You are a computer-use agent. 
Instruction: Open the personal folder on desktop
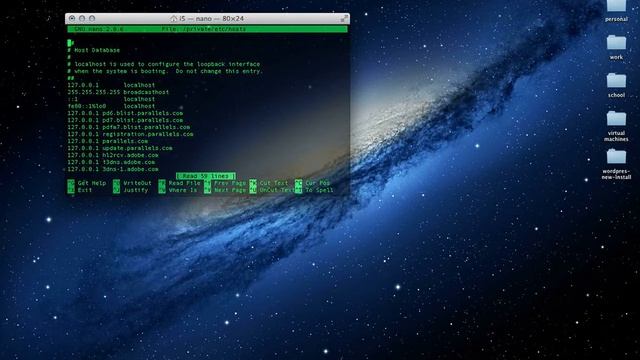tap(616, 7)
